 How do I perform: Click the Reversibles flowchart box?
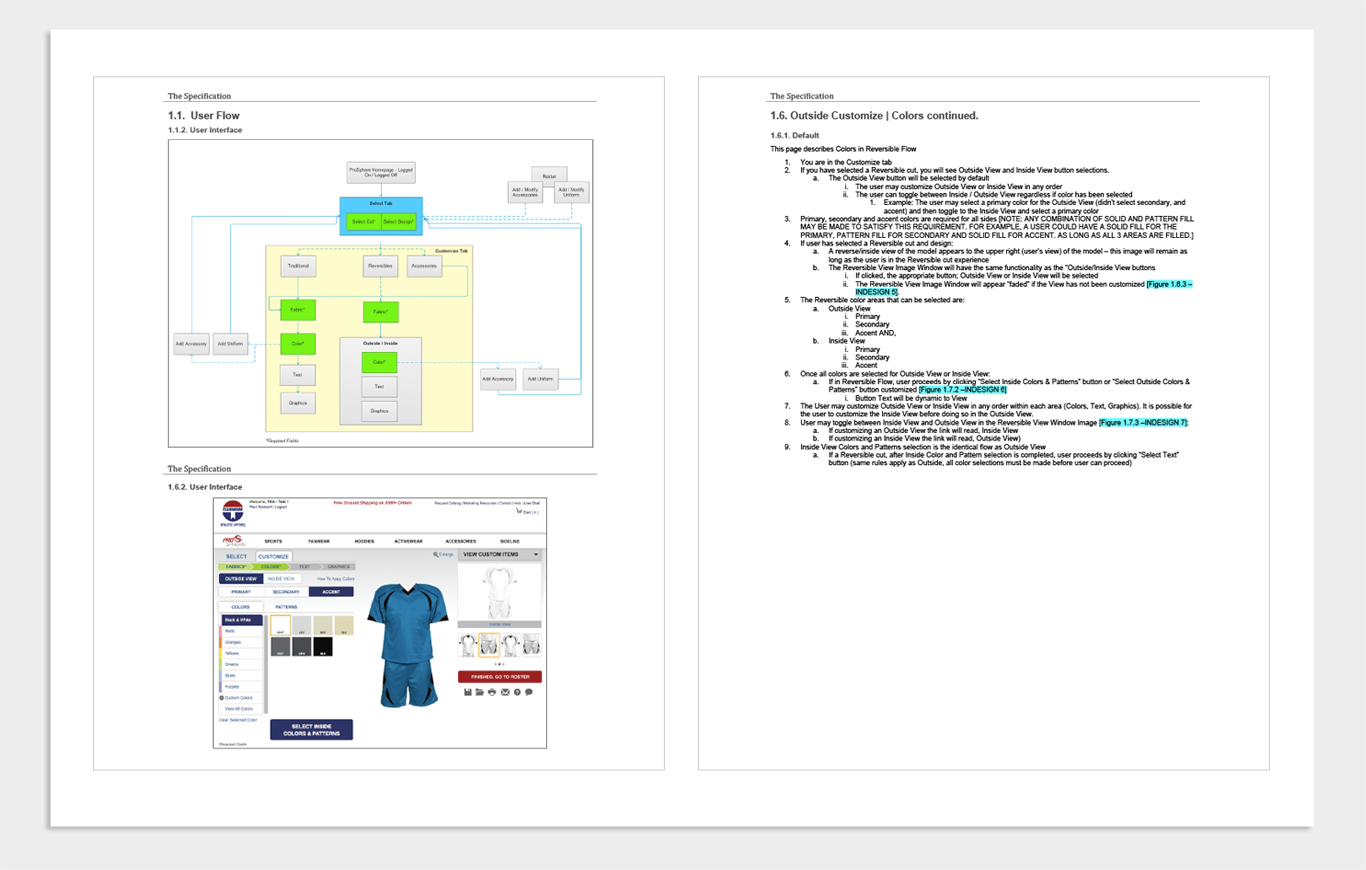point(379,266)
